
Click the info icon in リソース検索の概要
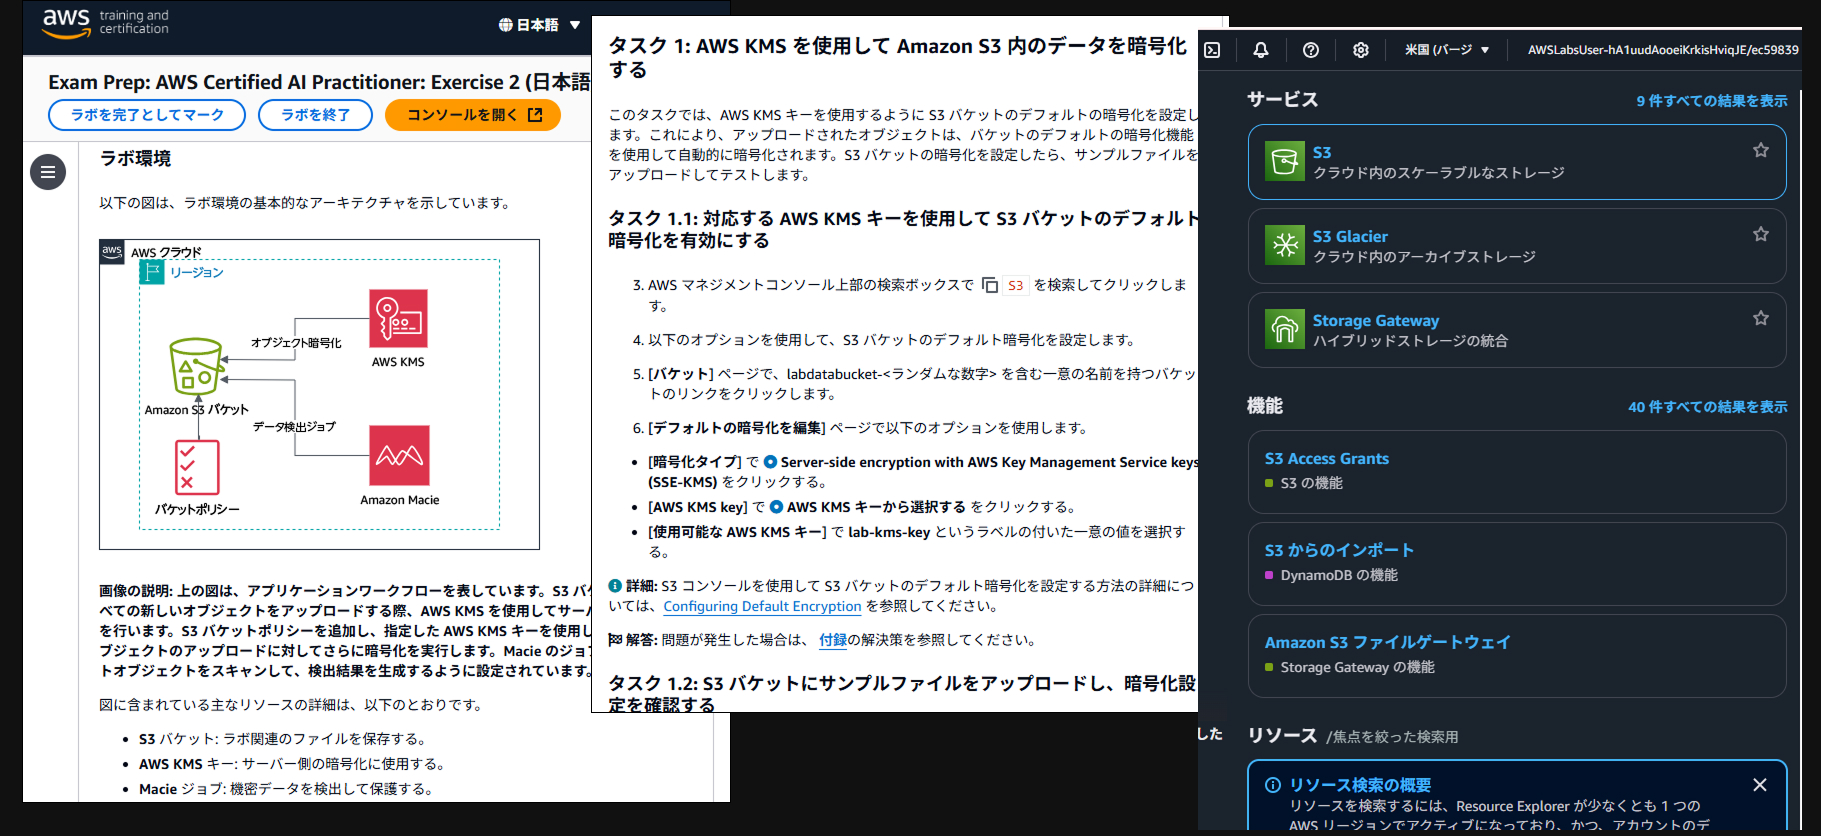(1273, 785)
